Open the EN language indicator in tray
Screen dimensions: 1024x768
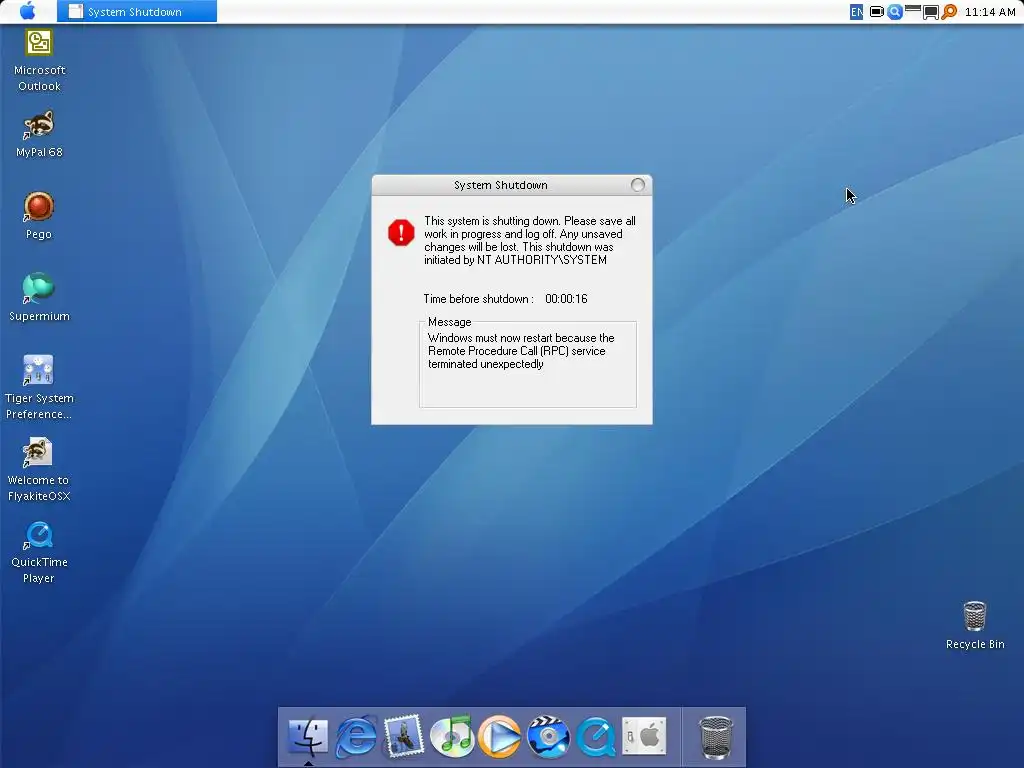click(856, 12)
